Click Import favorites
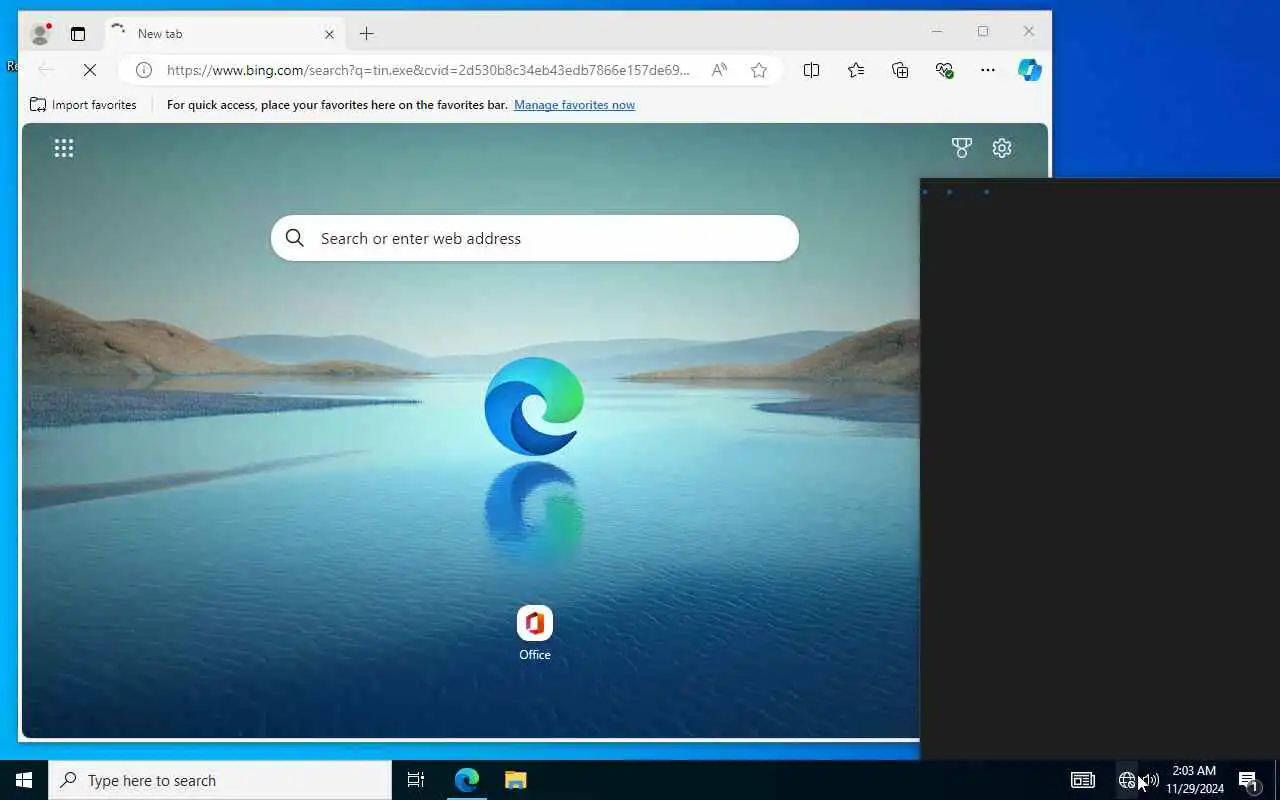The height and width of the screenshot is (800, 1280). click(83, 105)
